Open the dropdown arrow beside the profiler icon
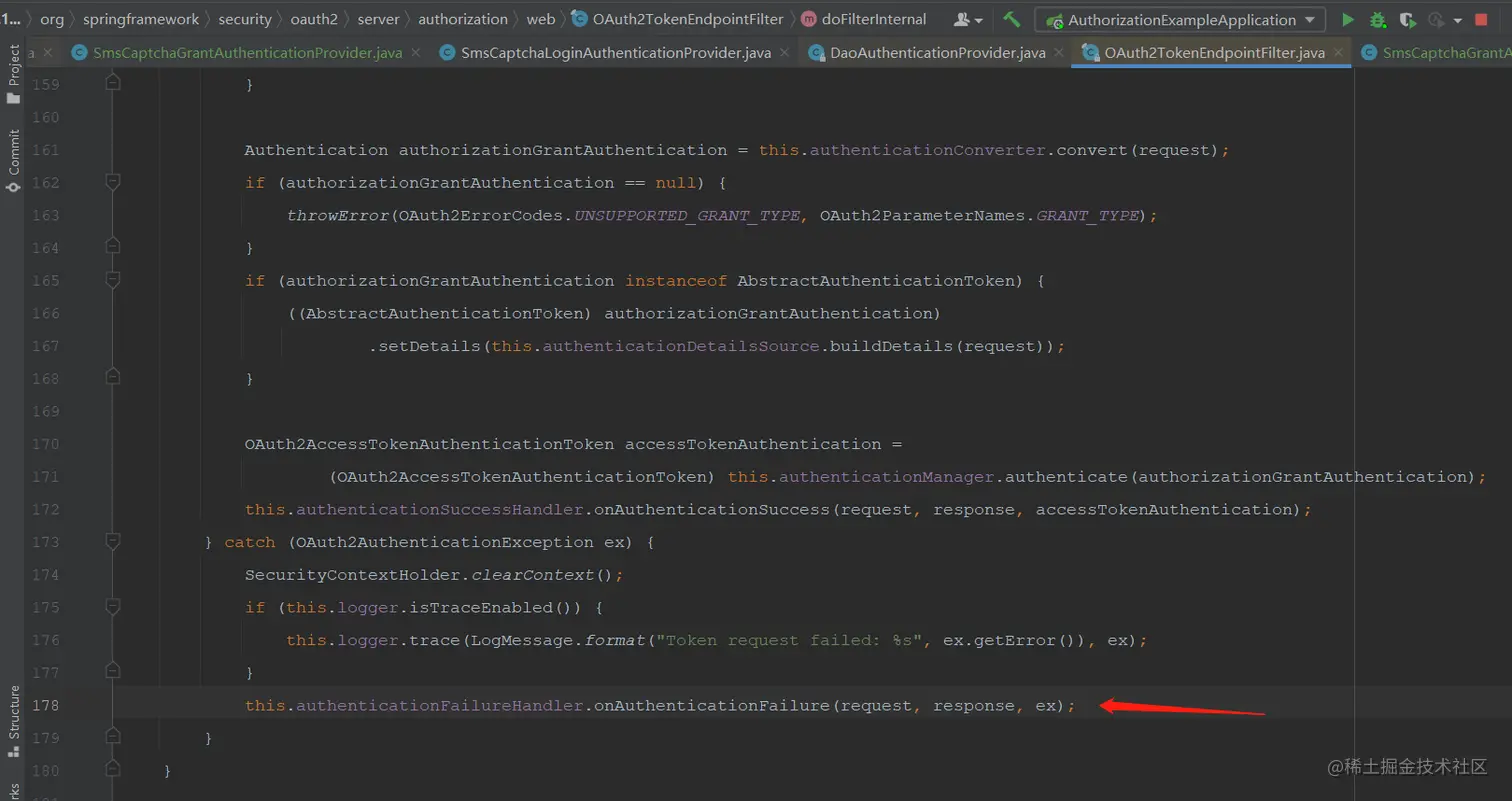Viewport: 1512px width, 801px height. click(x=1458, y=19)
